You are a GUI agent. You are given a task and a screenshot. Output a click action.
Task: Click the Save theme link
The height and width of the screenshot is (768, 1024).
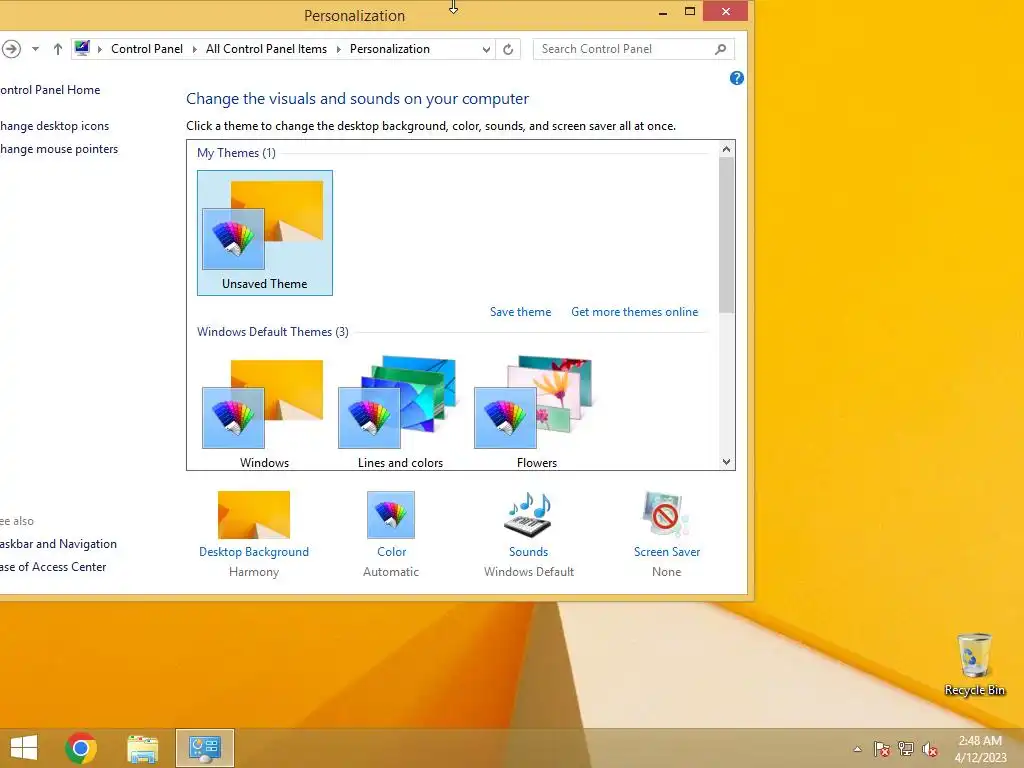pyautogui.click(x=520, y=312)
